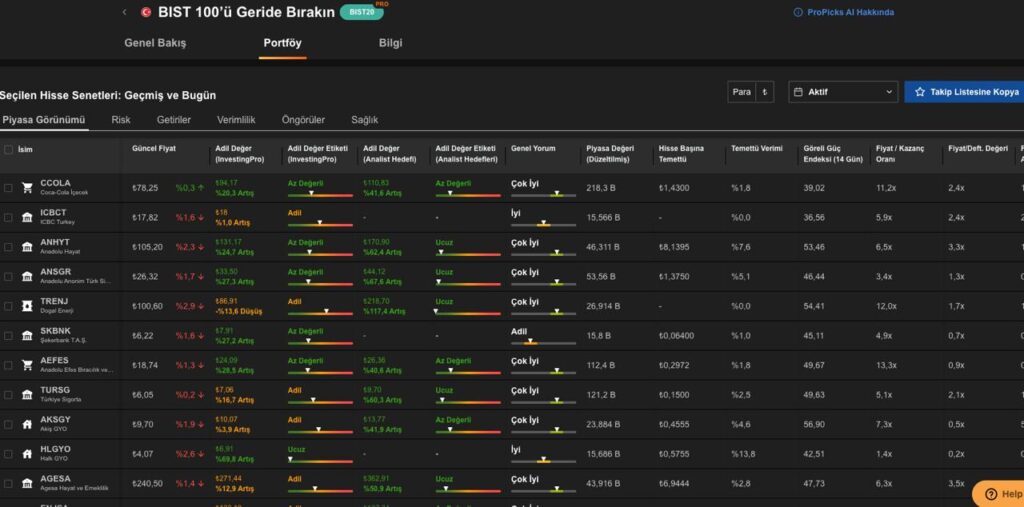Open the Verimlilik sub-tab
The width and height of the screenshot is (1024, 507).
point(236,120)
